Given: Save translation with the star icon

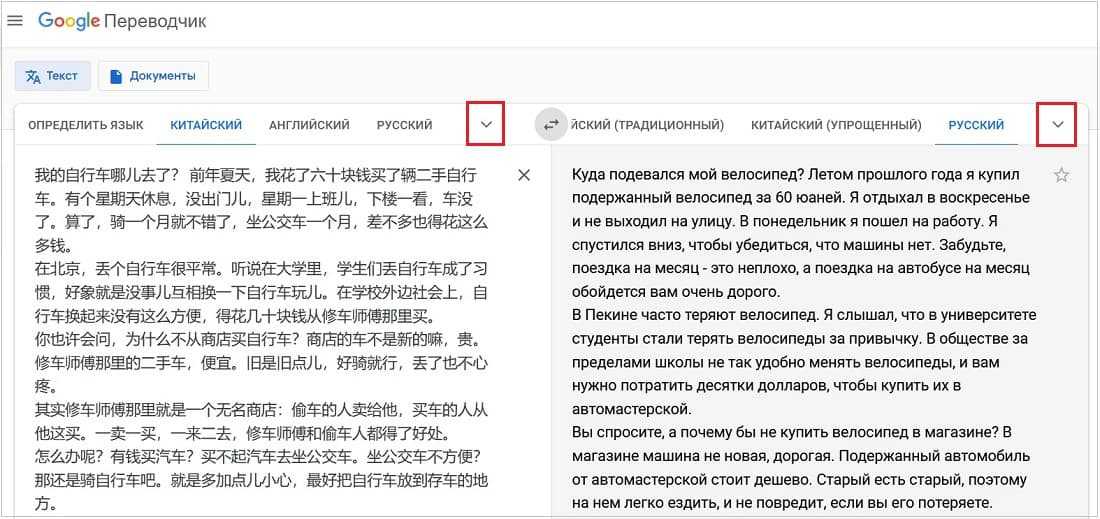Looking at the screenshot, I should [1061, 175].
